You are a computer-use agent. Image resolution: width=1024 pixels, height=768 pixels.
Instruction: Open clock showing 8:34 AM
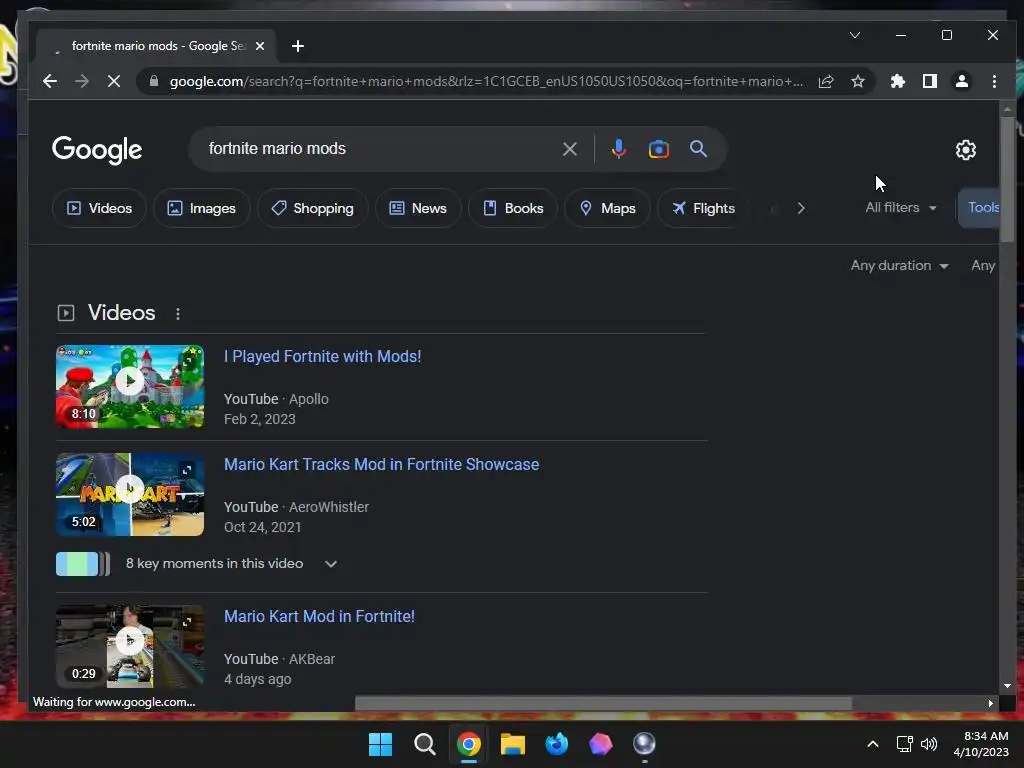(981, 744)
